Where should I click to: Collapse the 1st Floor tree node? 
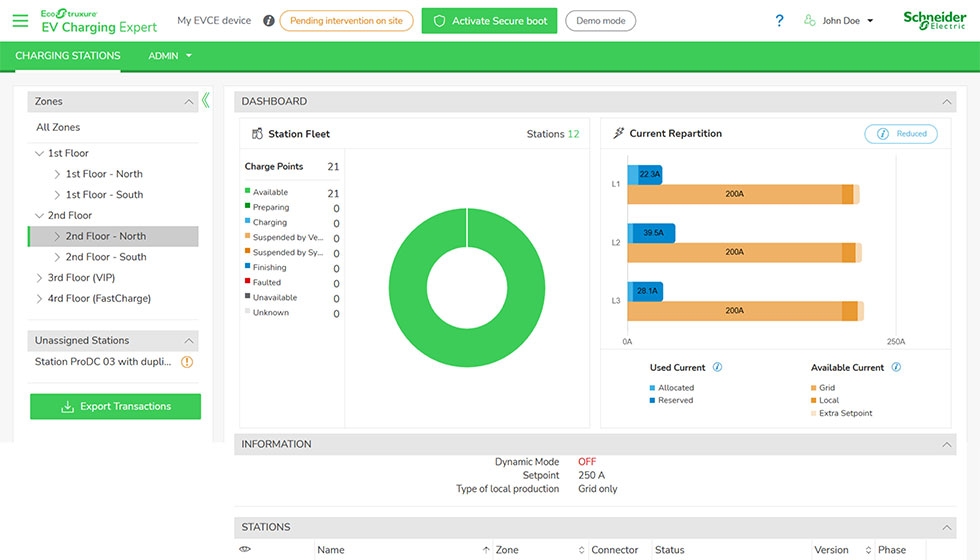click(40, 153)
